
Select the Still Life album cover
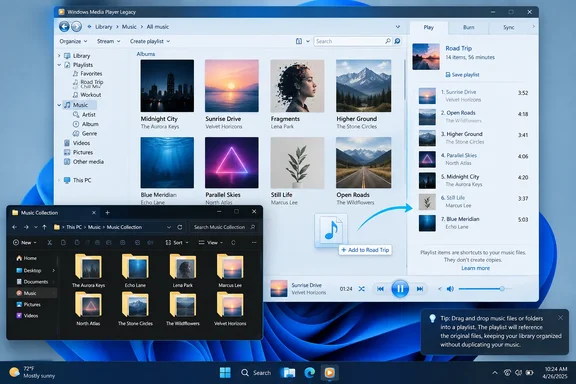(297, 162)
